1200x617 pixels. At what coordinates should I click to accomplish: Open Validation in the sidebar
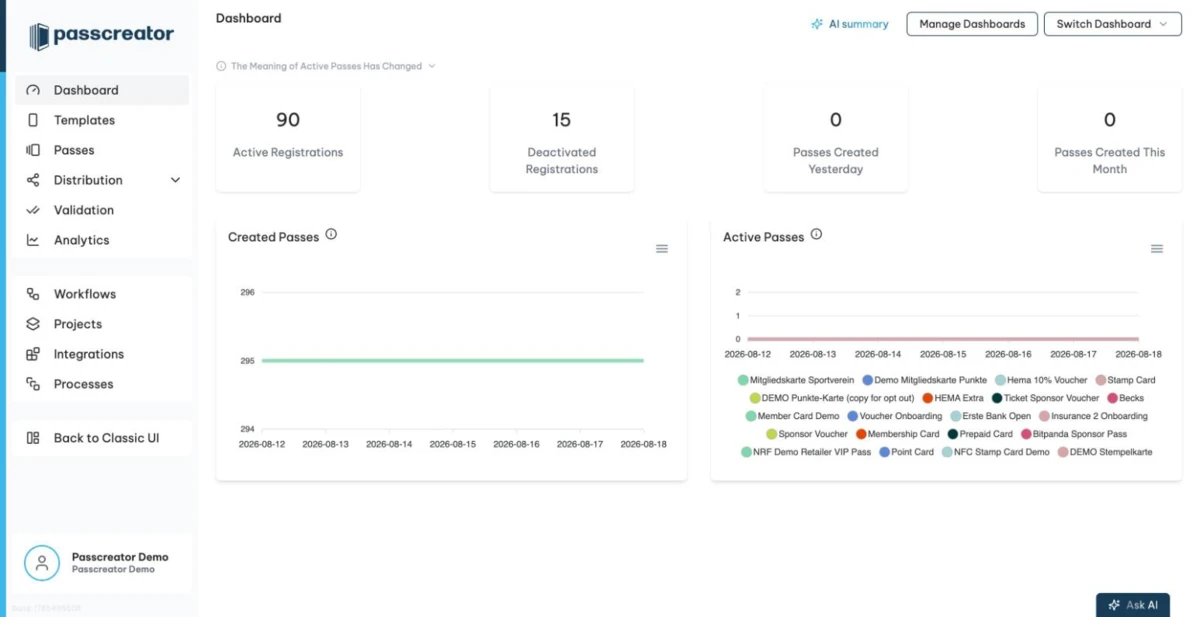point(102,210)
